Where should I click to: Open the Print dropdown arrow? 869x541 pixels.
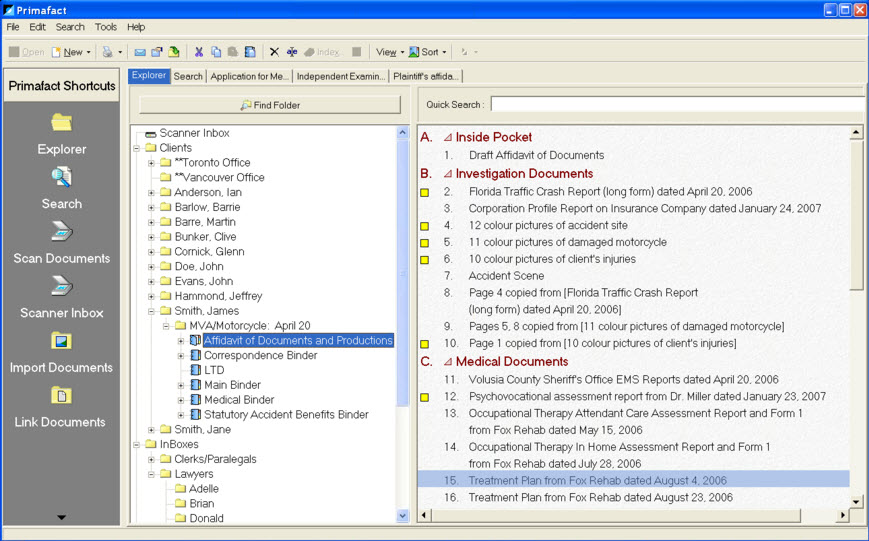120,53
